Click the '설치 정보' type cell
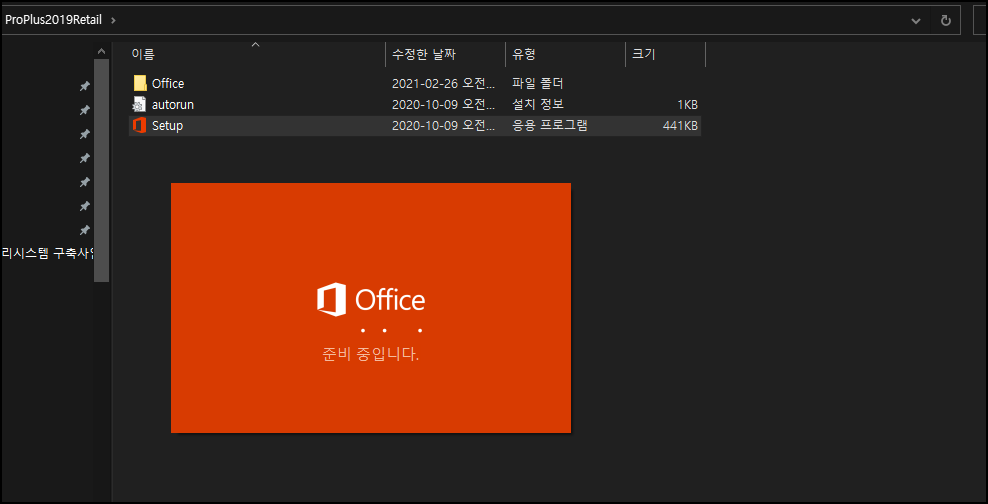Viewport: 988px width, 504px height. tap(537, 105)
